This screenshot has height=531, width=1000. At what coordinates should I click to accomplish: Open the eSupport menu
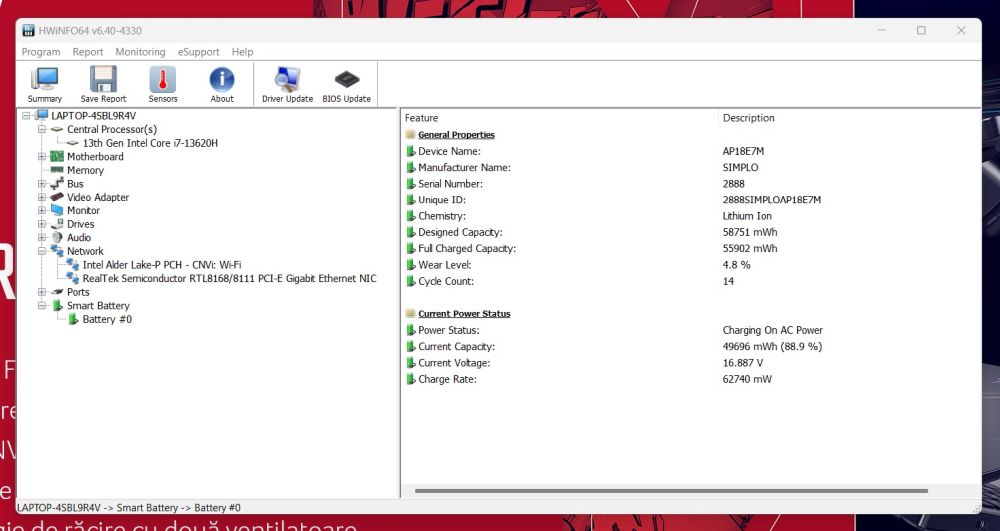198,52
